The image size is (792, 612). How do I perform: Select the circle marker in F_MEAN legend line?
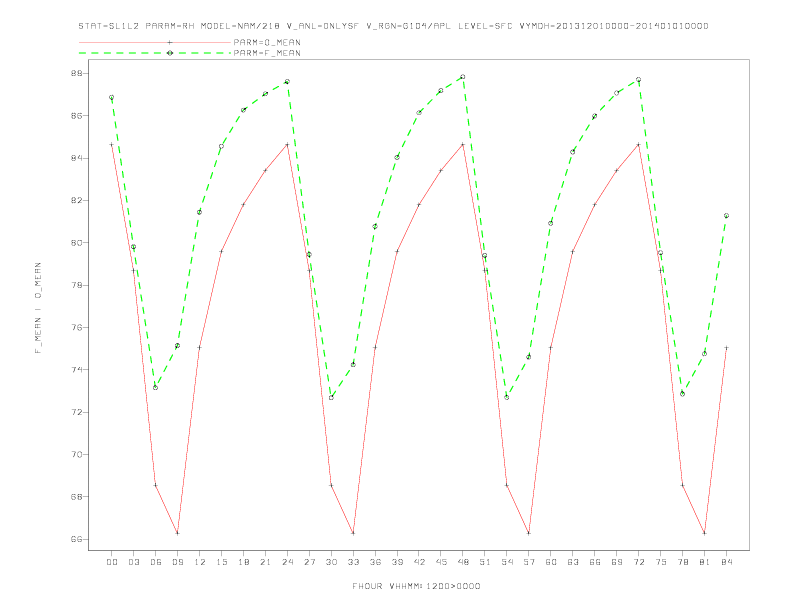tap(170, 53)
